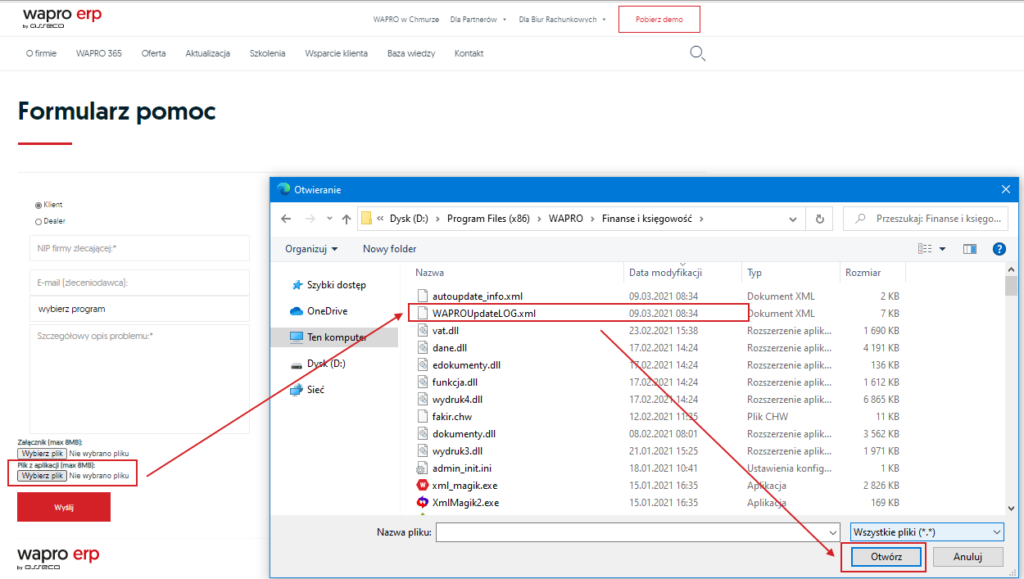Image resolution: width=1024 pixels, height=579 pixels.
Task: Click the folder icon in address bar
Action: pos(366,219)
